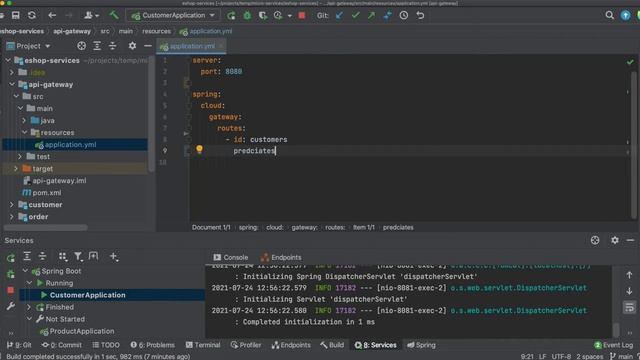640x360 pixels.
Task: Click the Git Push green arrow
Action: coord(371,16)
